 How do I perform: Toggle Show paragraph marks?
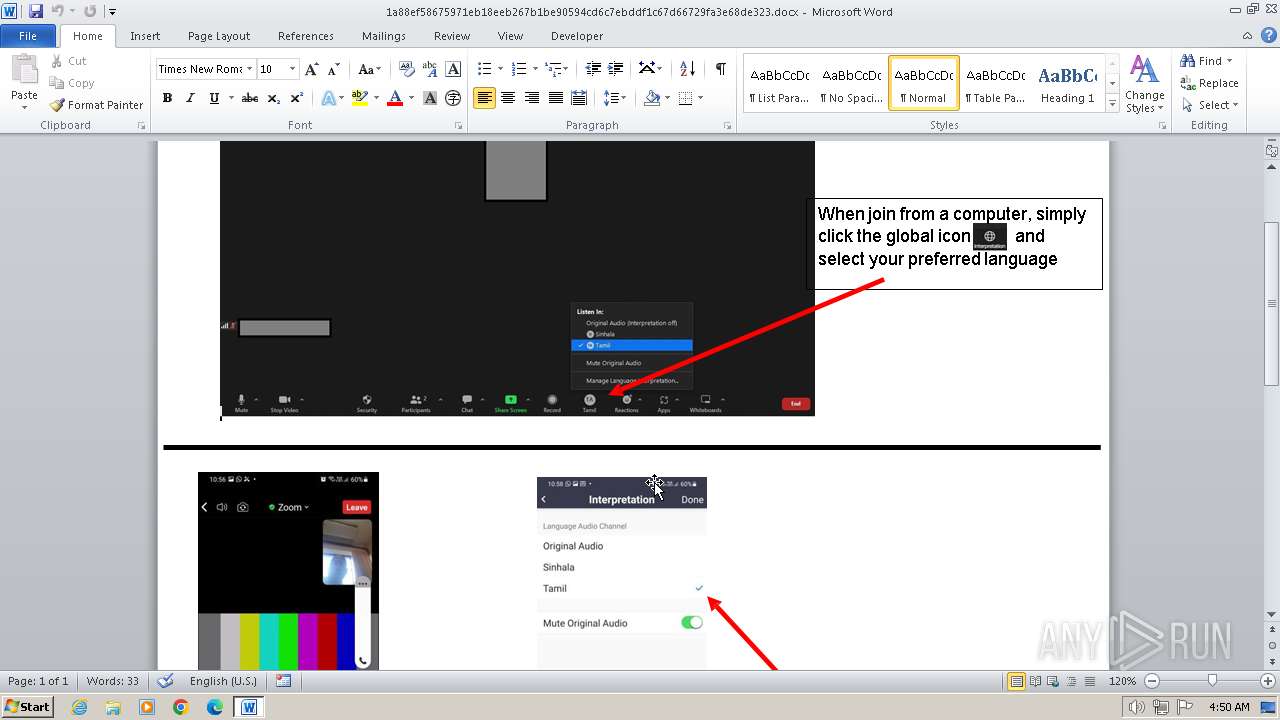(x=720, y=69)
